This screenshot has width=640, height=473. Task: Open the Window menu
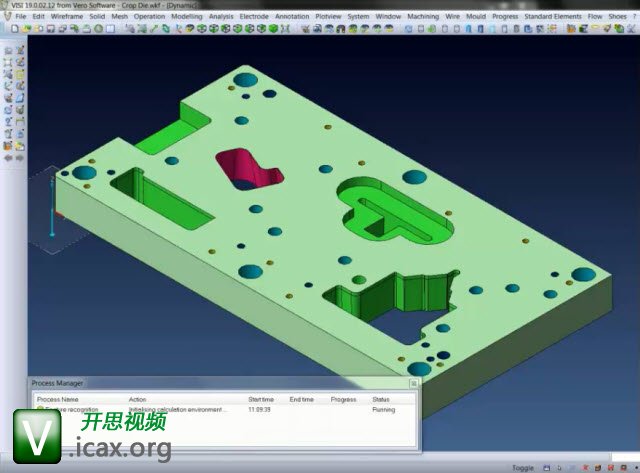coord(388,17)
